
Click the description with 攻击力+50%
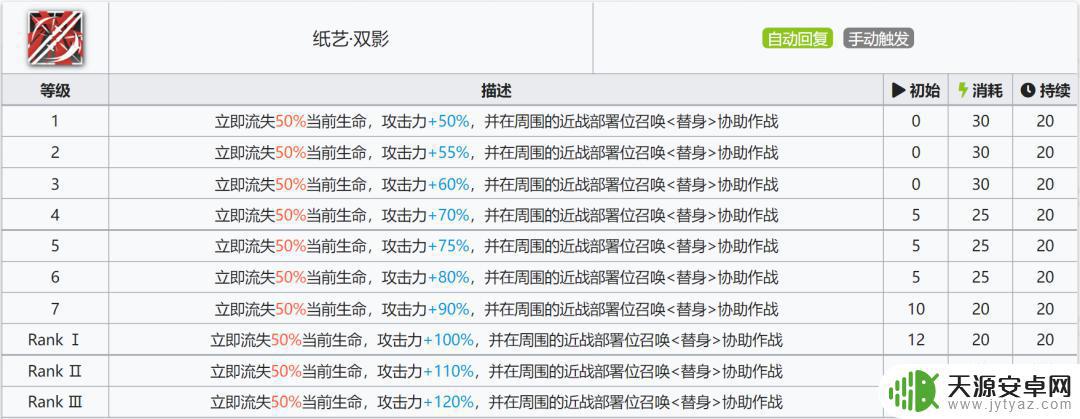[496, 122]
